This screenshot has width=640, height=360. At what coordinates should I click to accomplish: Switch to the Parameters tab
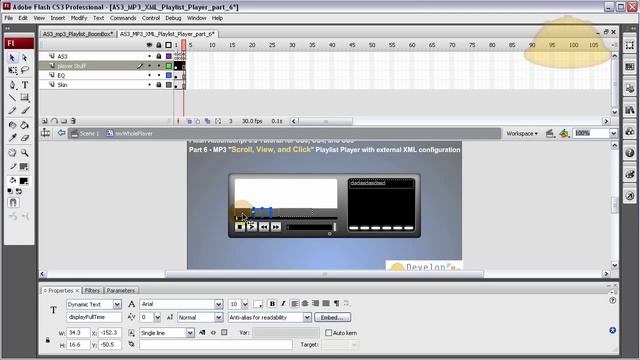point(121,291)
